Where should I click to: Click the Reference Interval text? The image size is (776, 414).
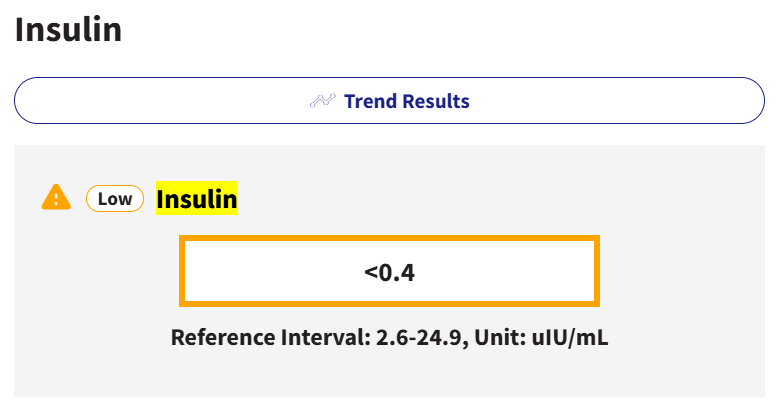tap(271, 337)
